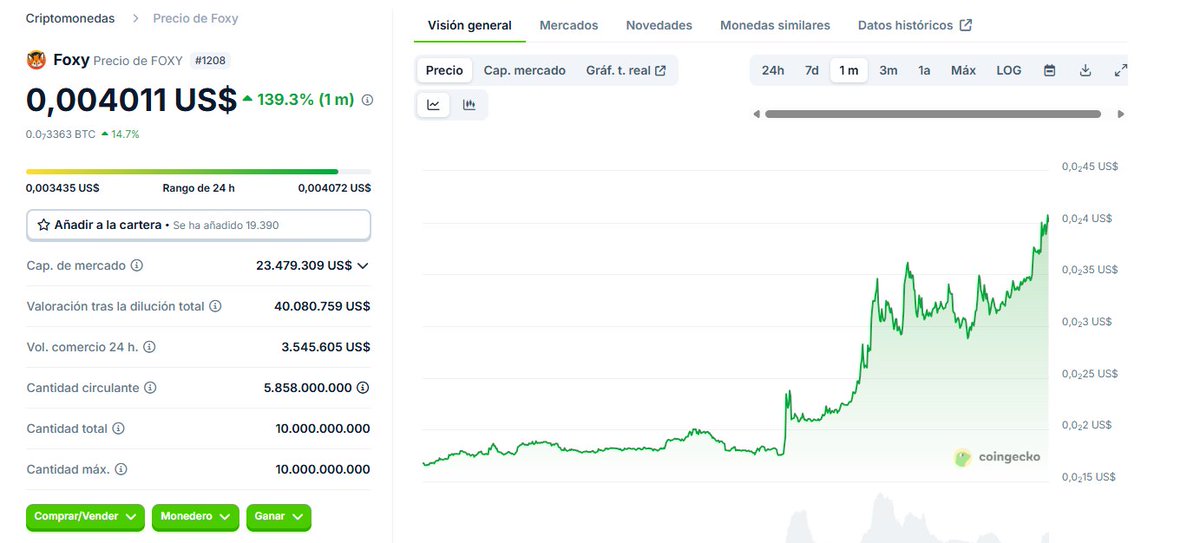Open the calendar date range picker
The height and width of the screenshot is (543, 1200).
click(1050, 70)
